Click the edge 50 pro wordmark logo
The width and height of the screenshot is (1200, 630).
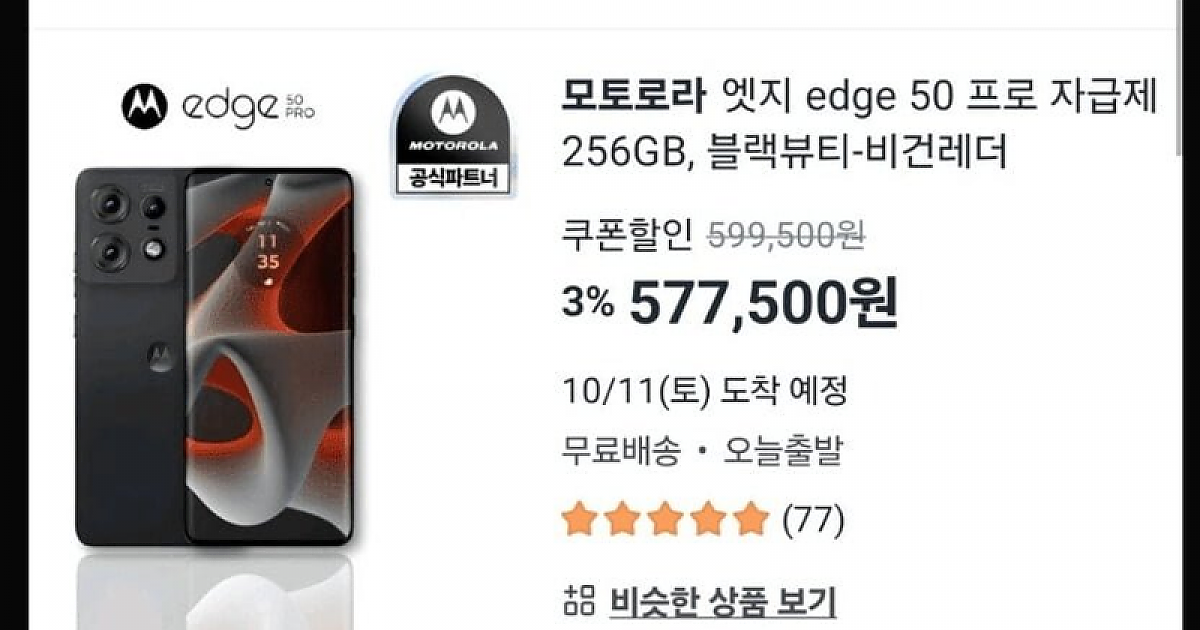(247, 106)
